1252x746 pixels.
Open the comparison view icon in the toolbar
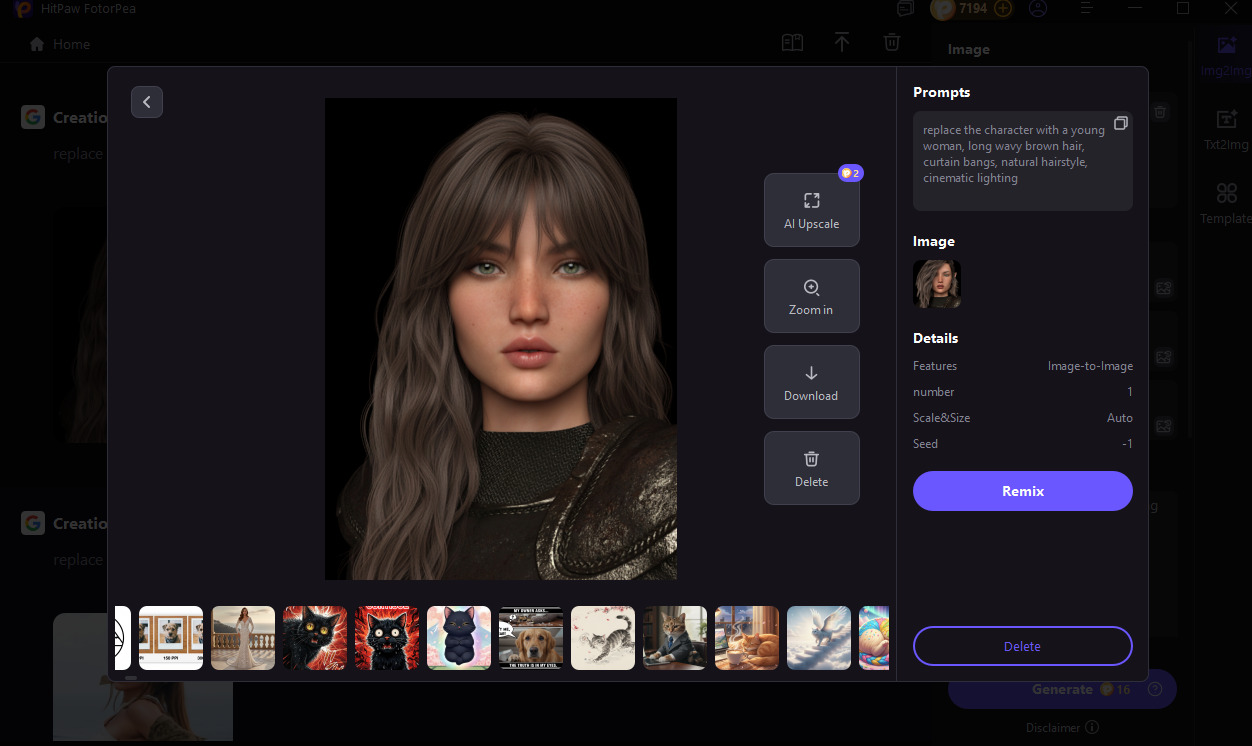tap(792, 42)
